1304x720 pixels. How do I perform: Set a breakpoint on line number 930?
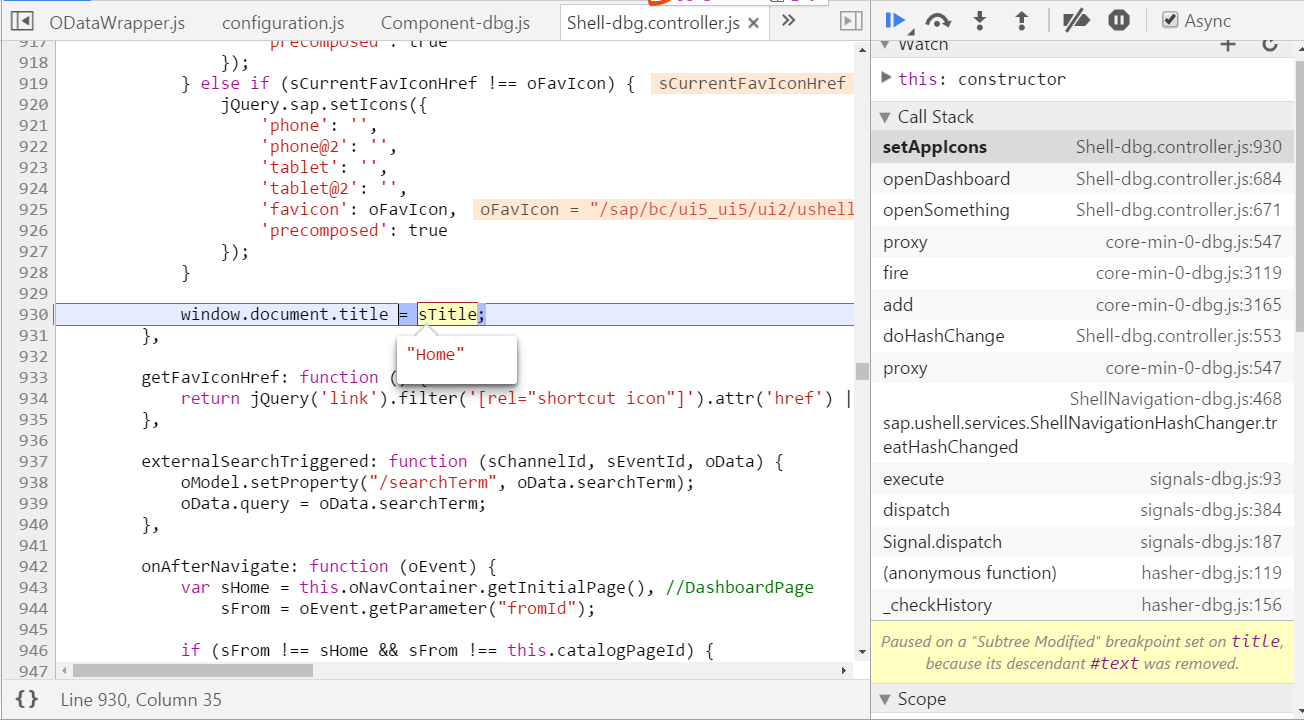[33, 314]
